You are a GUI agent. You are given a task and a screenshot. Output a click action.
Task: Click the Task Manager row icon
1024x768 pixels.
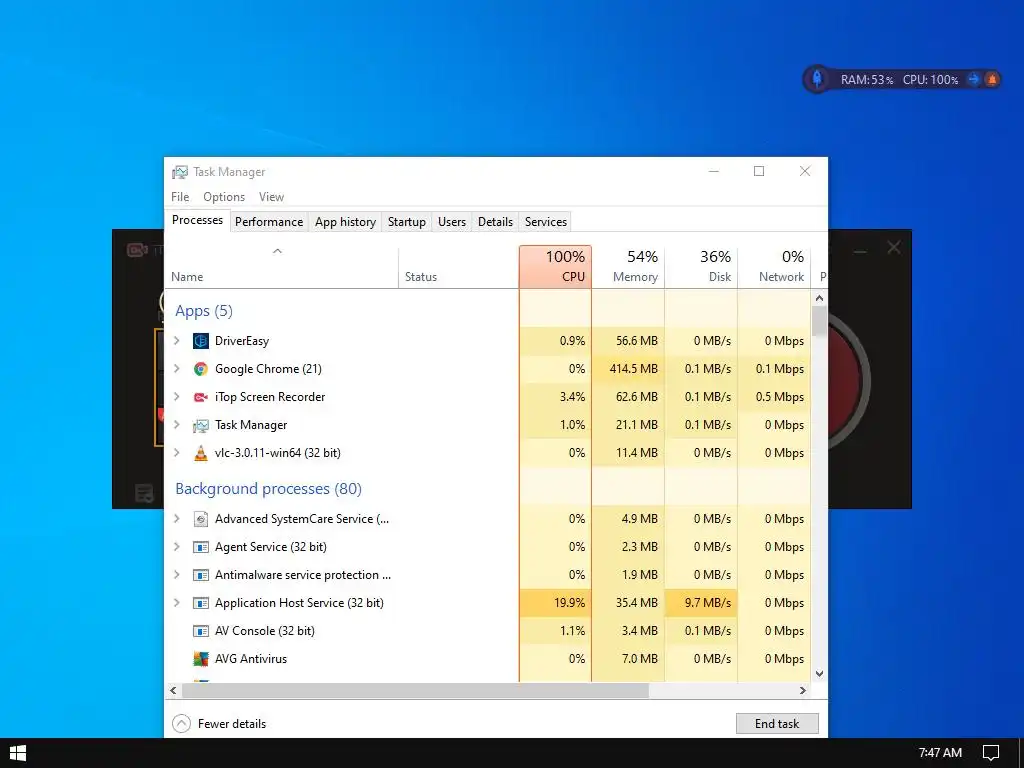(200, 425)
